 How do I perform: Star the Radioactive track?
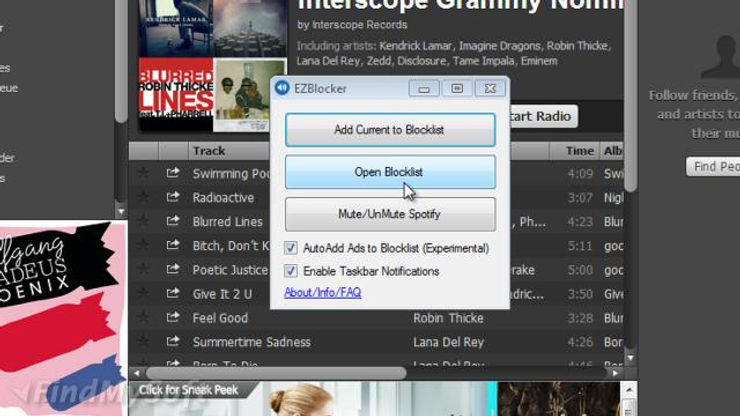[x=143, y=197]
